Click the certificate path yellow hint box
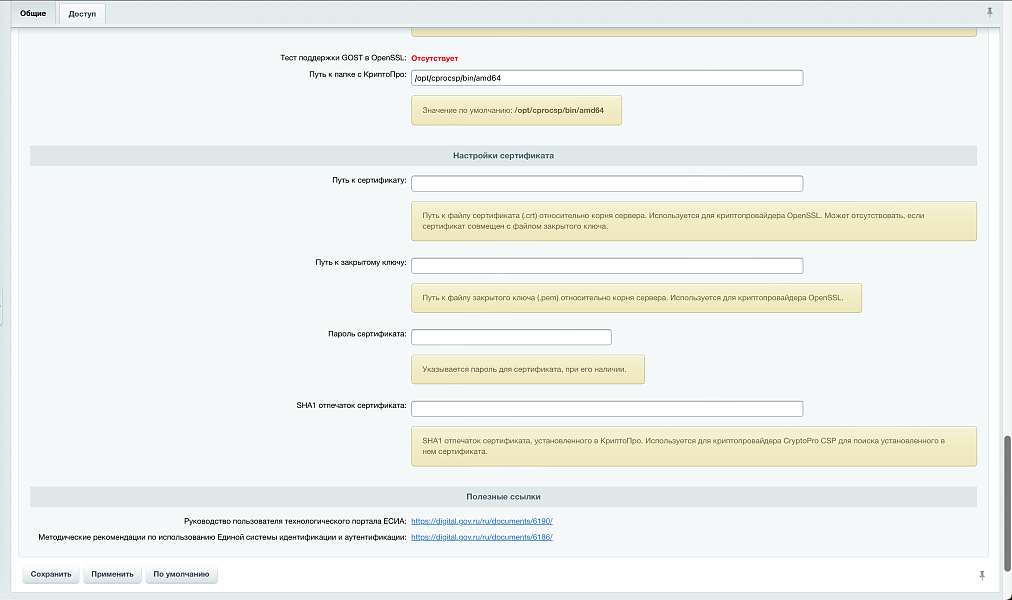Viewport: 1012px width, 600px height. [x=694, y=221]
